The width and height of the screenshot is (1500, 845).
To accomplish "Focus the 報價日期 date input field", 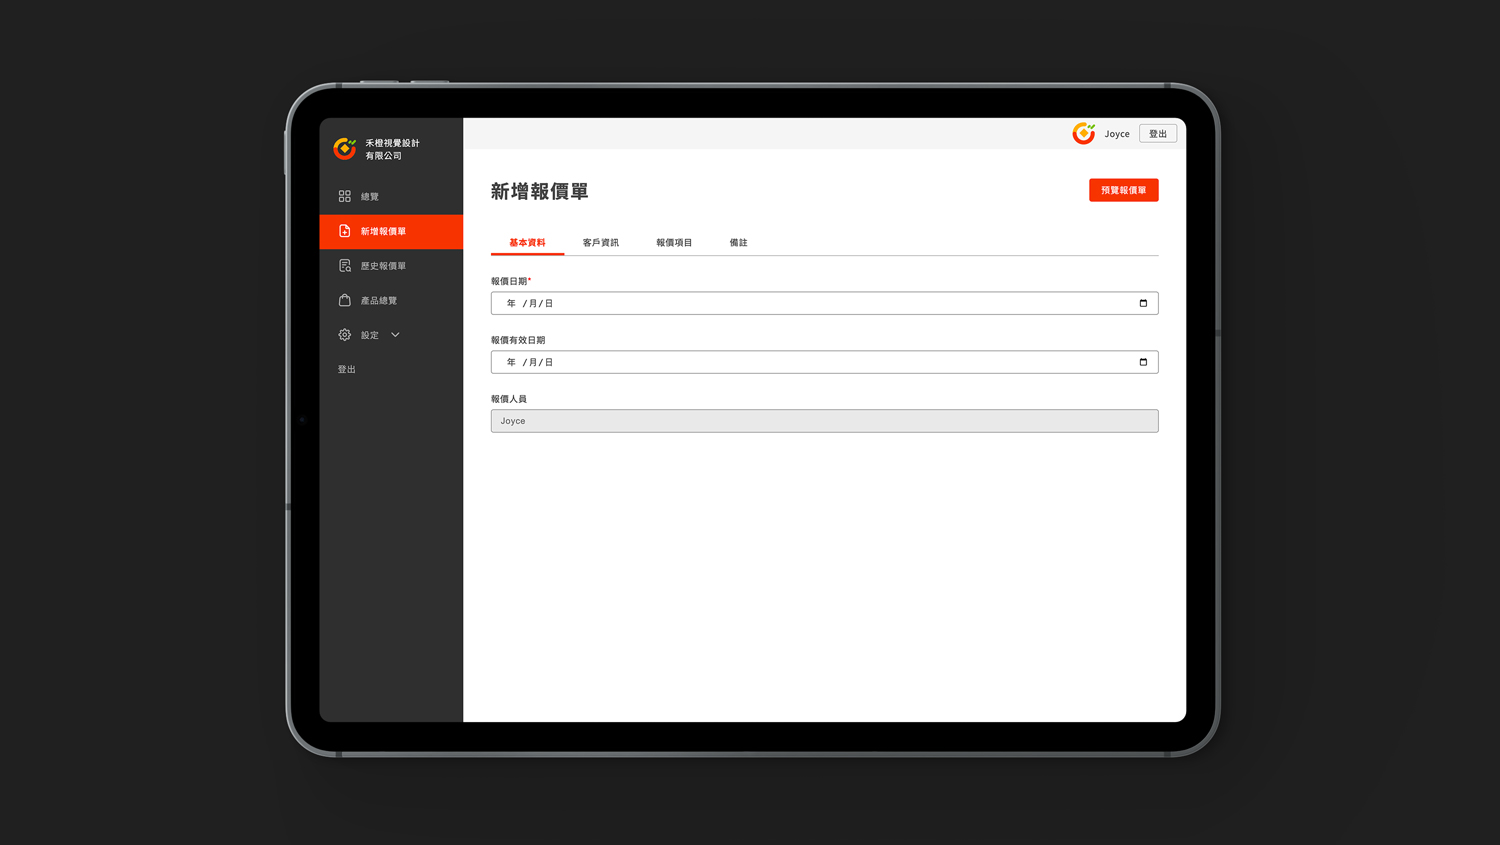I will 800,303.
